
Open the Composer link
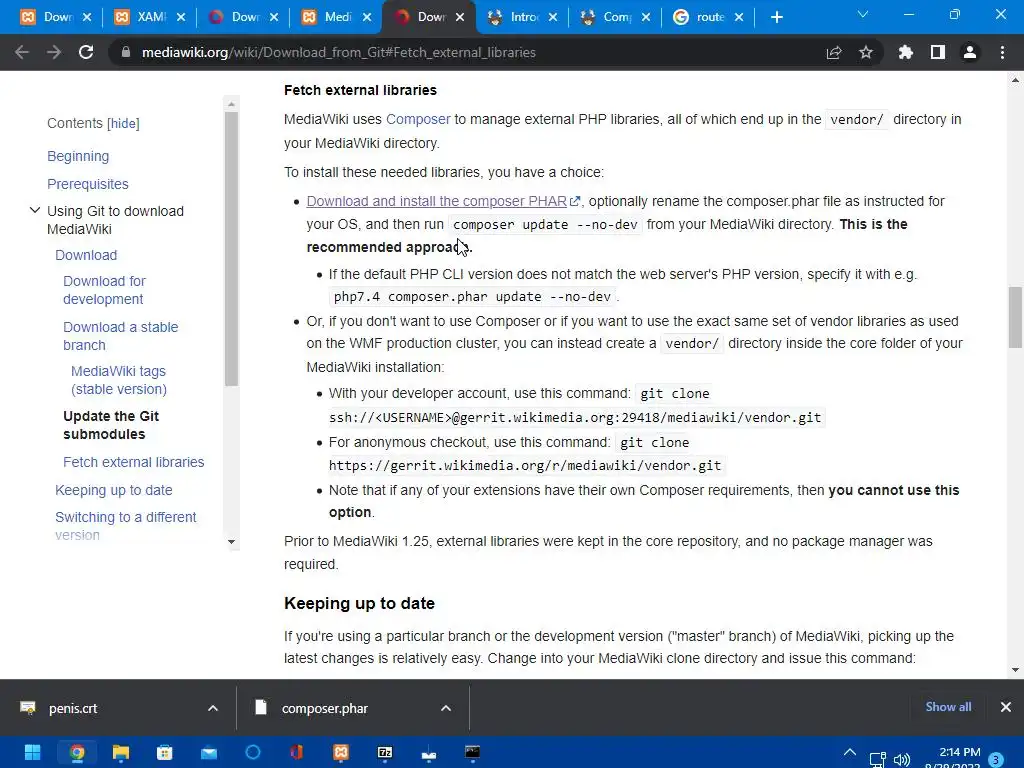[x=418, y=120]
